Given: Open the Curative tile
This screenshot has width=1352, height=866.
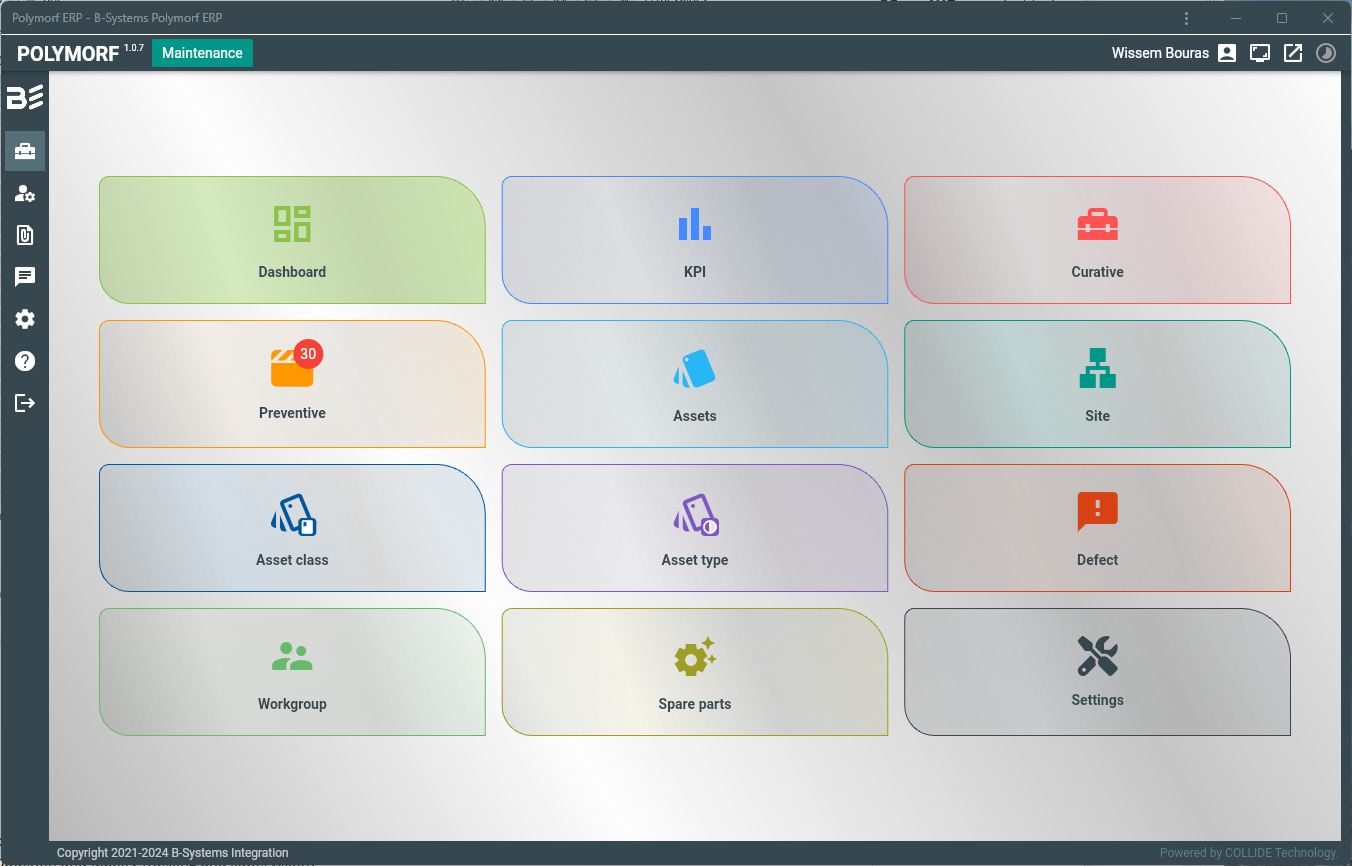Looking at the screenshot, I should 1097,240.
